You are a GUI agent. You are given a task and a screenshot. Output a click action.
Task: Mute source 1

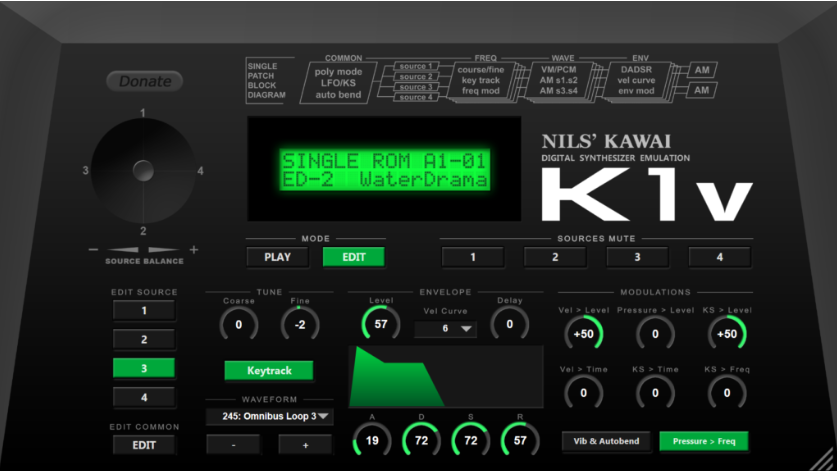472,257
